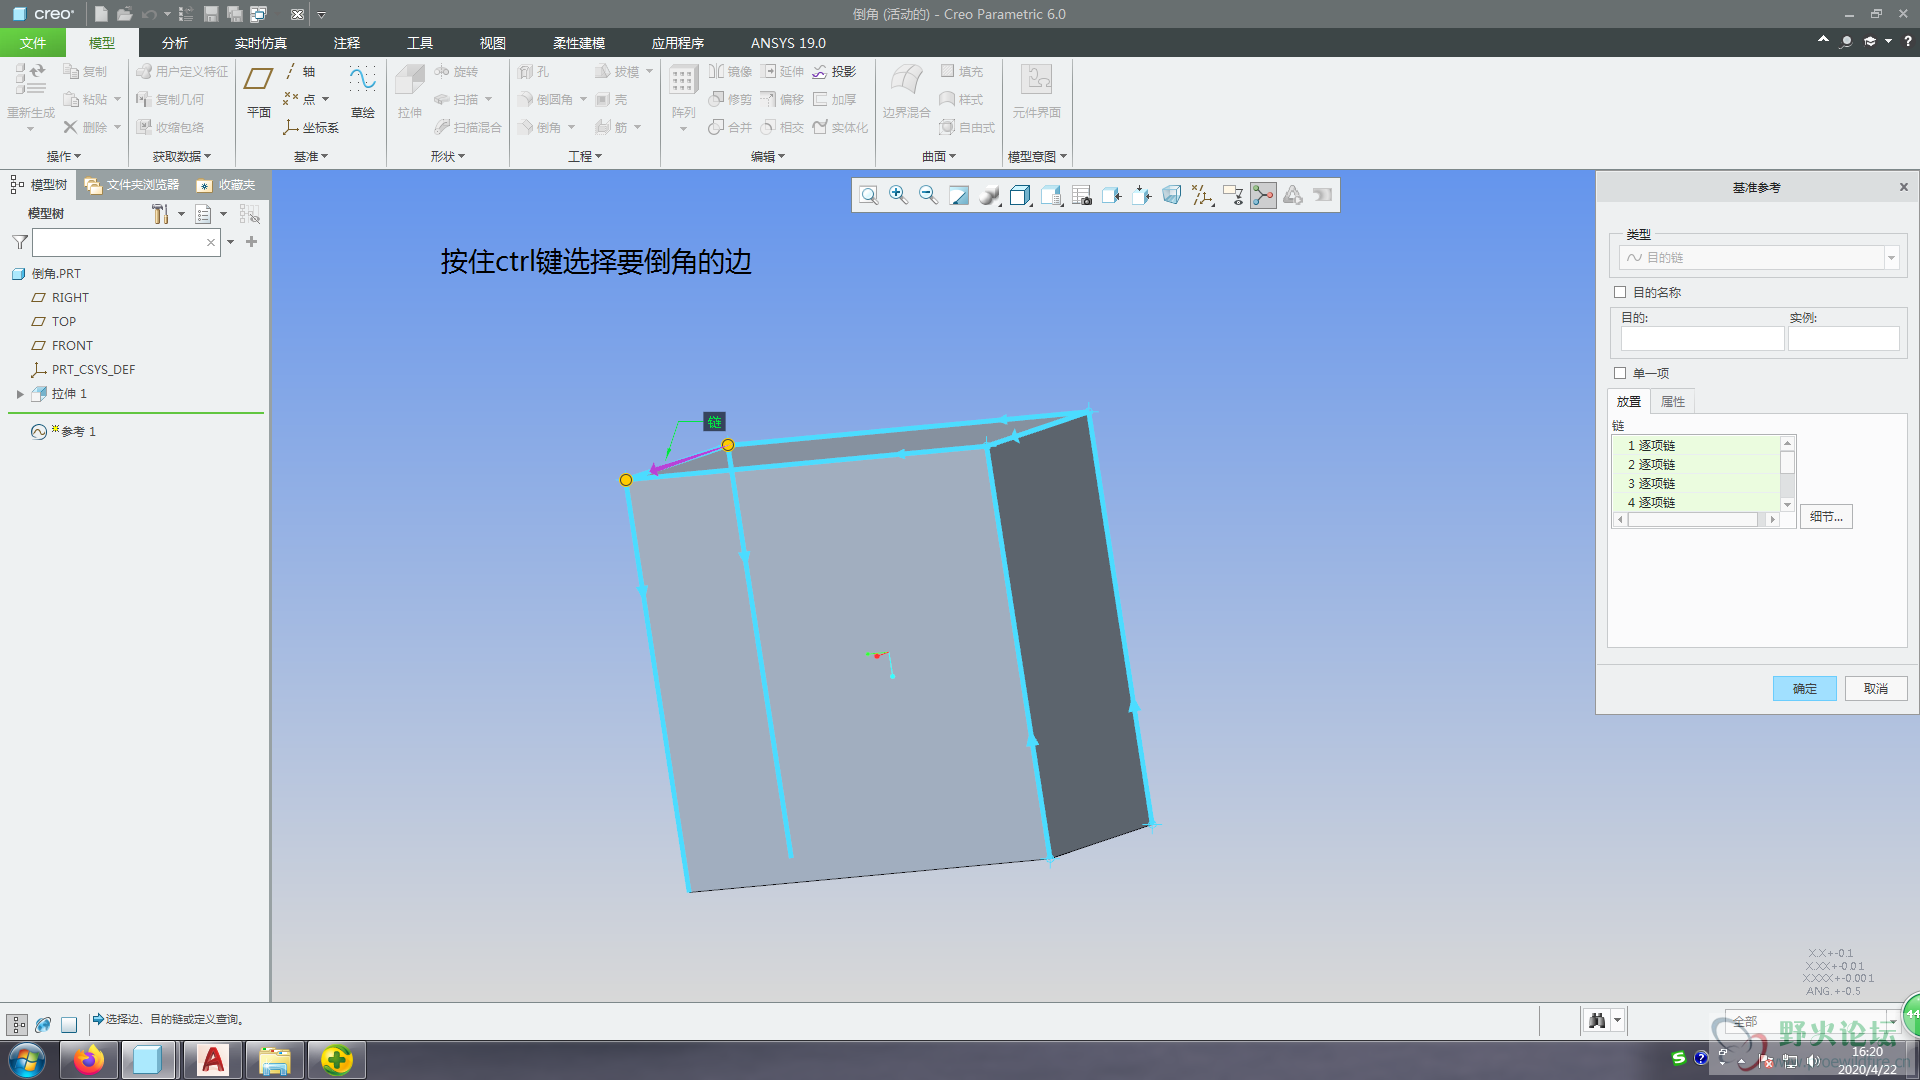Screen dimensions: 1920x1080
Task: Switch to the 属性 tab in dialog
Action: tap(1673, 401)
